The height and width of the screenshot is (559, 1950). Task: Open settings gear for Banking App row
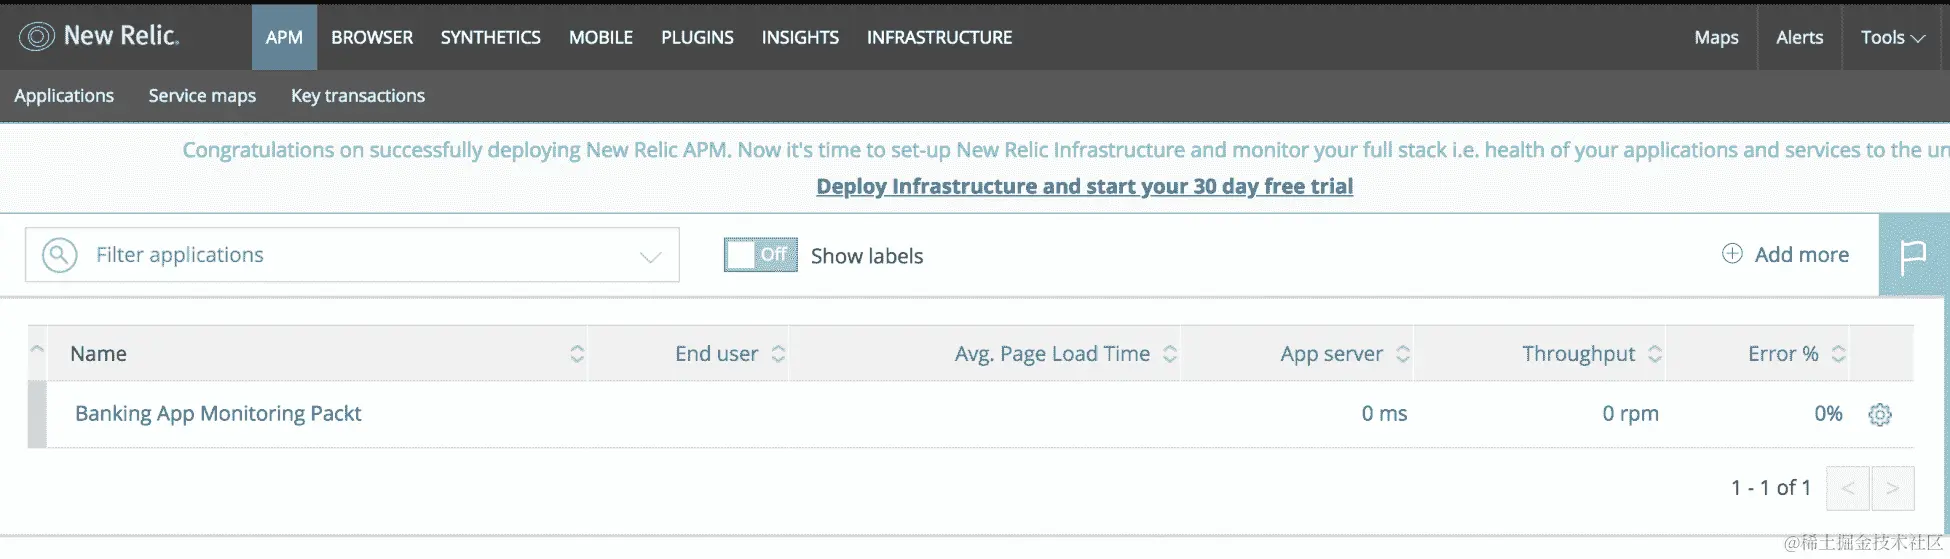(x=1880, y=414)
